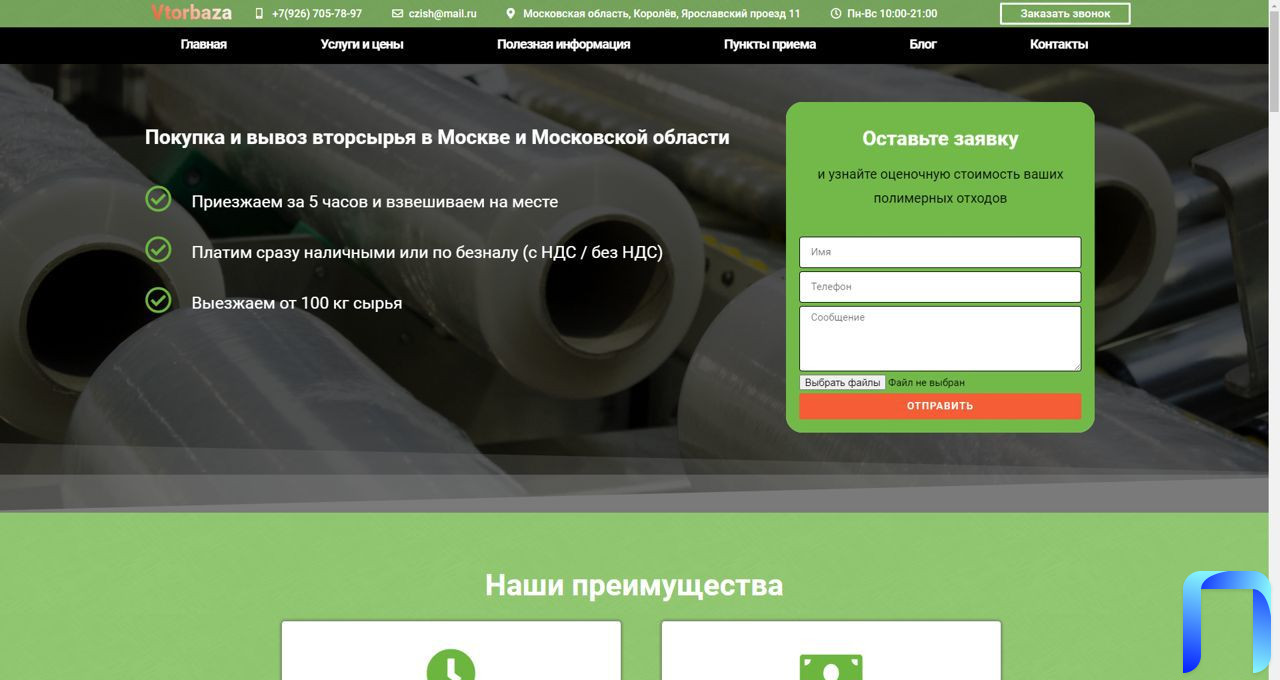Click the Покупка и вывоз вторсырья heading
Screen dimensions: 1280x680
click(437, 137)
